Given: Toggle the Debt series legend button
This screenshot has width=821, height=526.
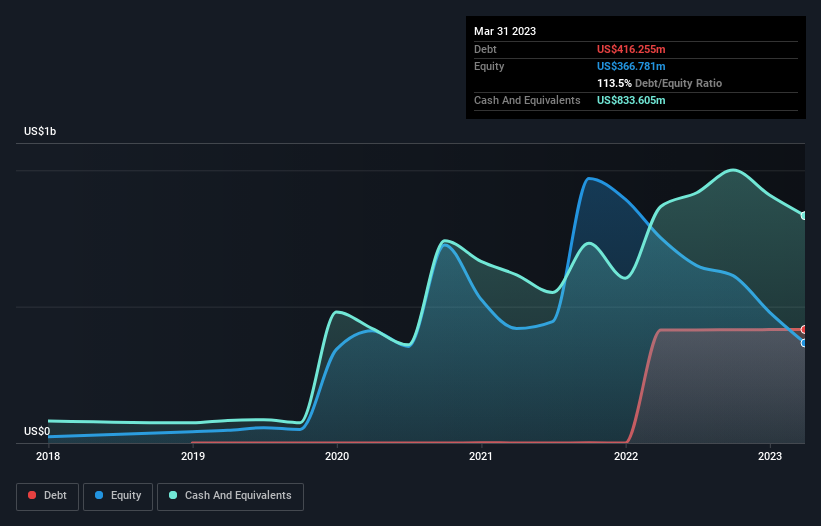Looking at the screenshot, I should point(48,496).
